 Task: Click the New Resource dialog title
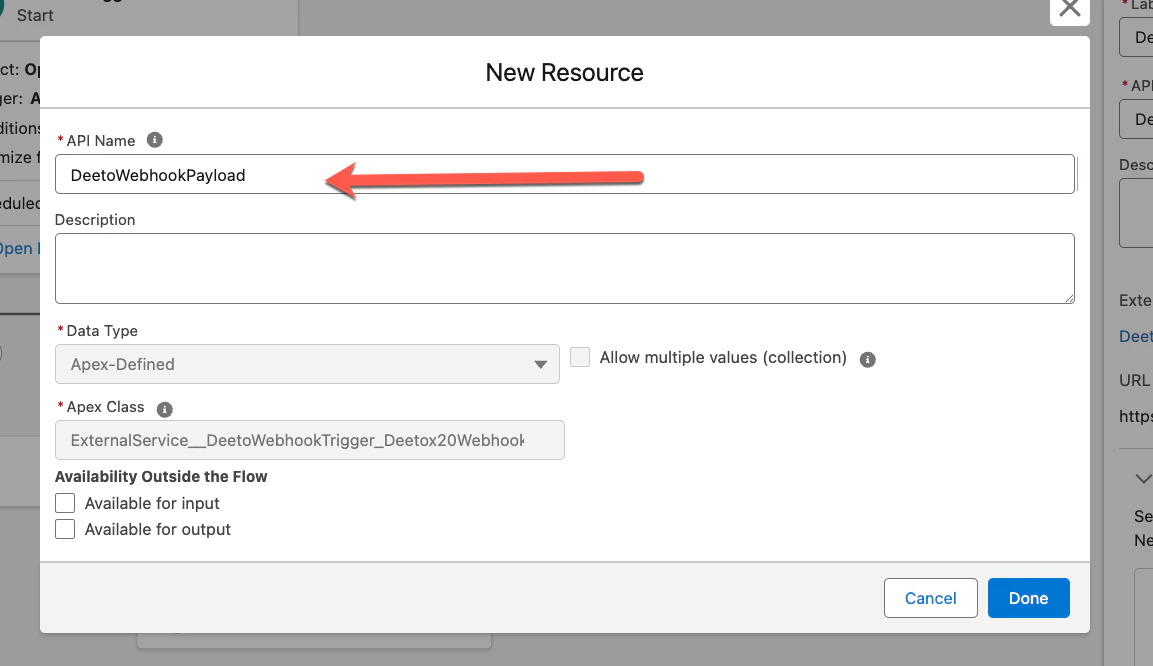pos(565,73)
